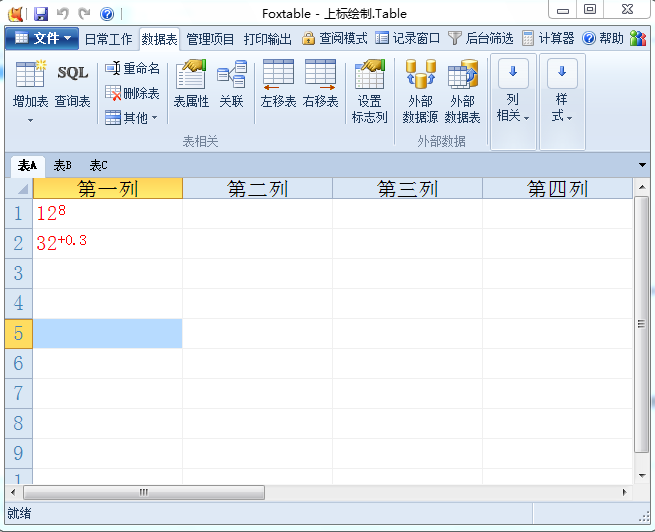
Task: Open the SQL 查询表 tool
Action: 73,86
